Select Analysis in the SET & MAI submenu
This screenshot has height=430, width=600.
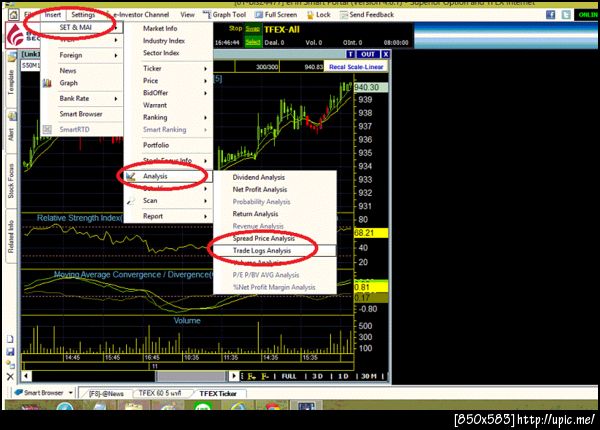[168, 176]
